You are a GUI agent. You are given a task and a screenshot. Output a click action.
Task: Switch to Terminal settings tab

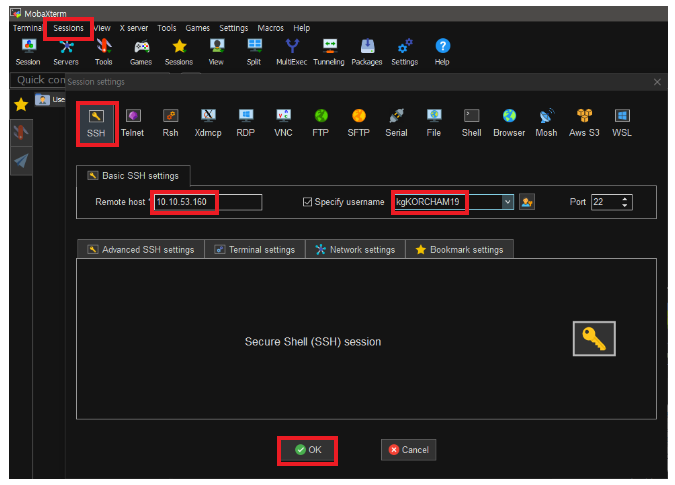click(x=255, y=250)
